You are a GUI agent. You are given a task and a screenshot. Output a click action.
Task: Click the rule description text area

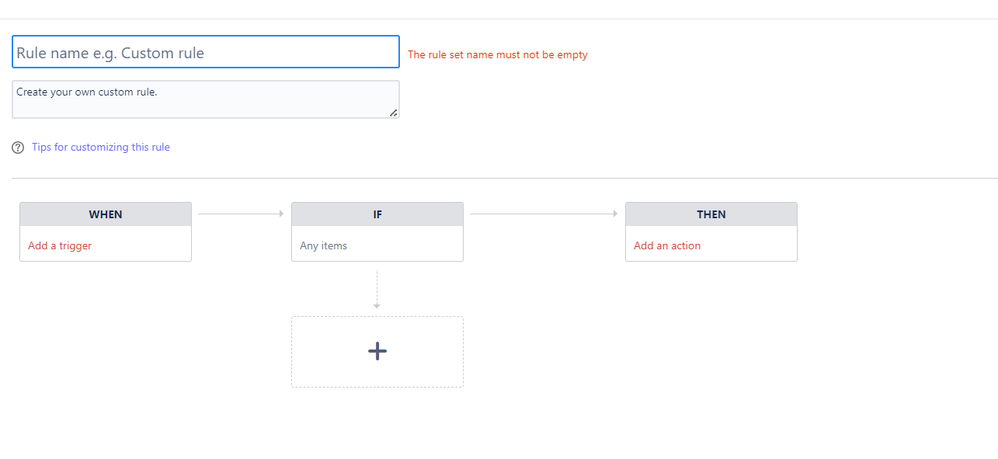click(x=206, y=99)
